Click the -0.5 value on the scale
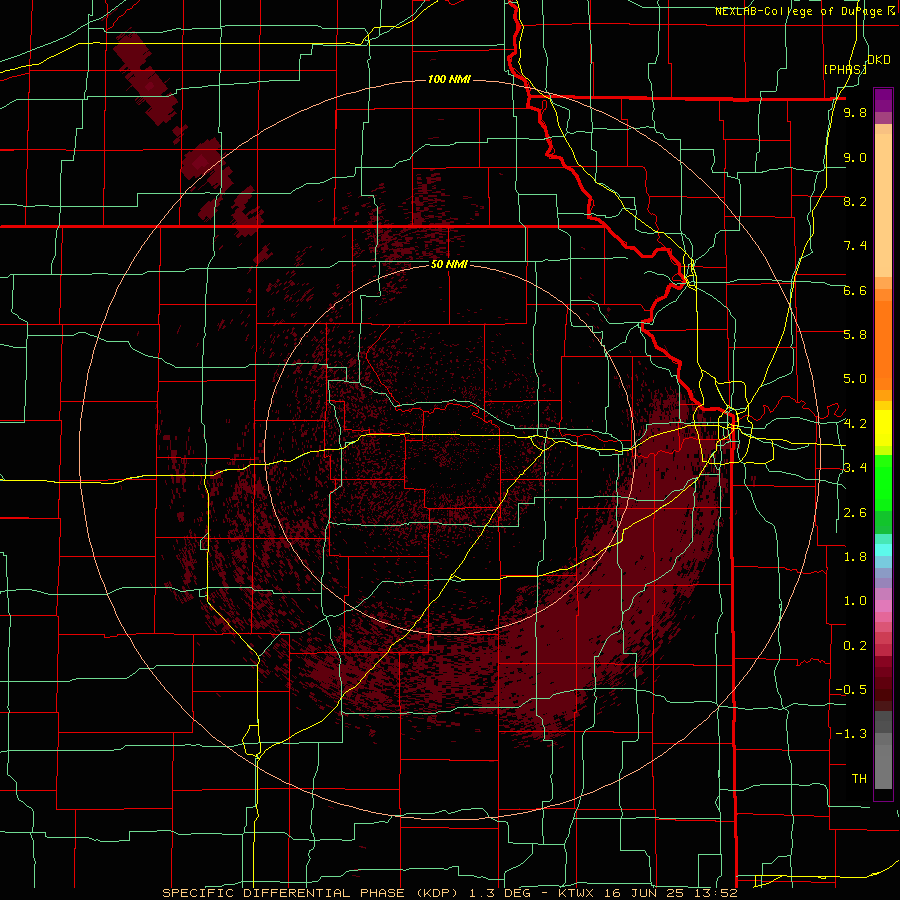This screenshot has width=900, height=900. tap(851, 690)
